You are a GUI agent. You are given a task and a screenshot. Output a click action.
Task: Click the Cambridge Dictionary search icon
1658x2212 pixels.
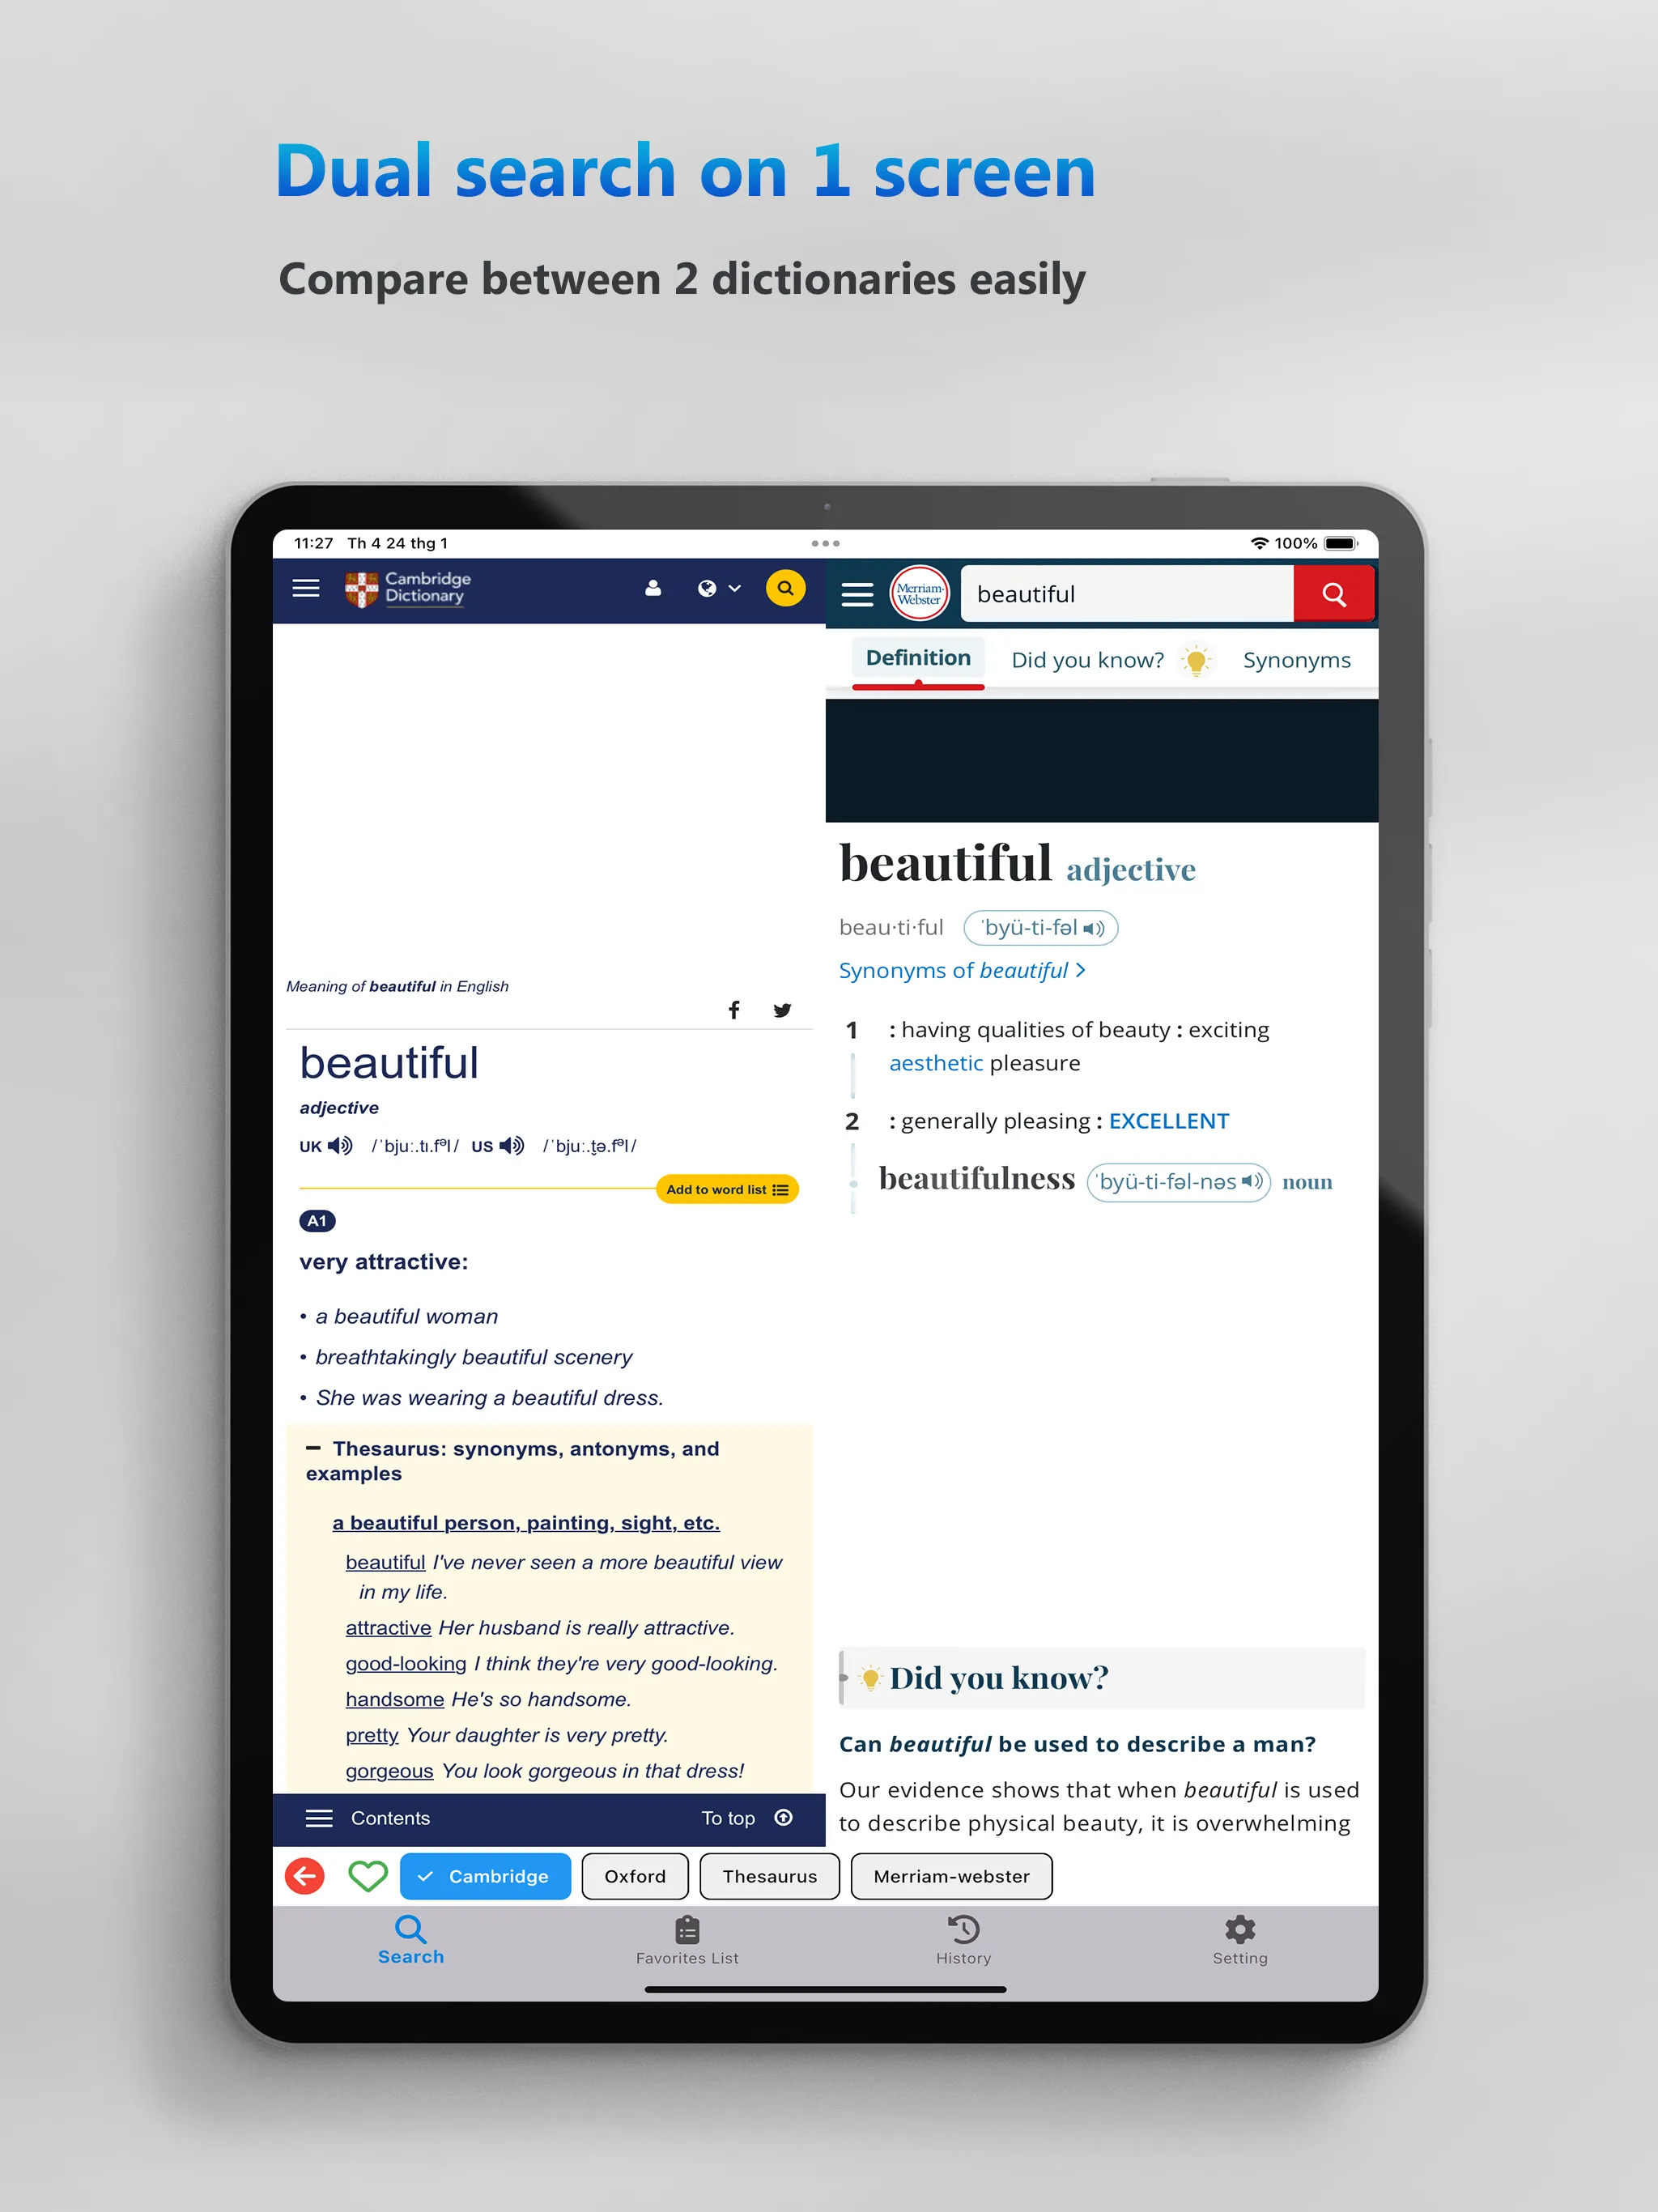787,590
